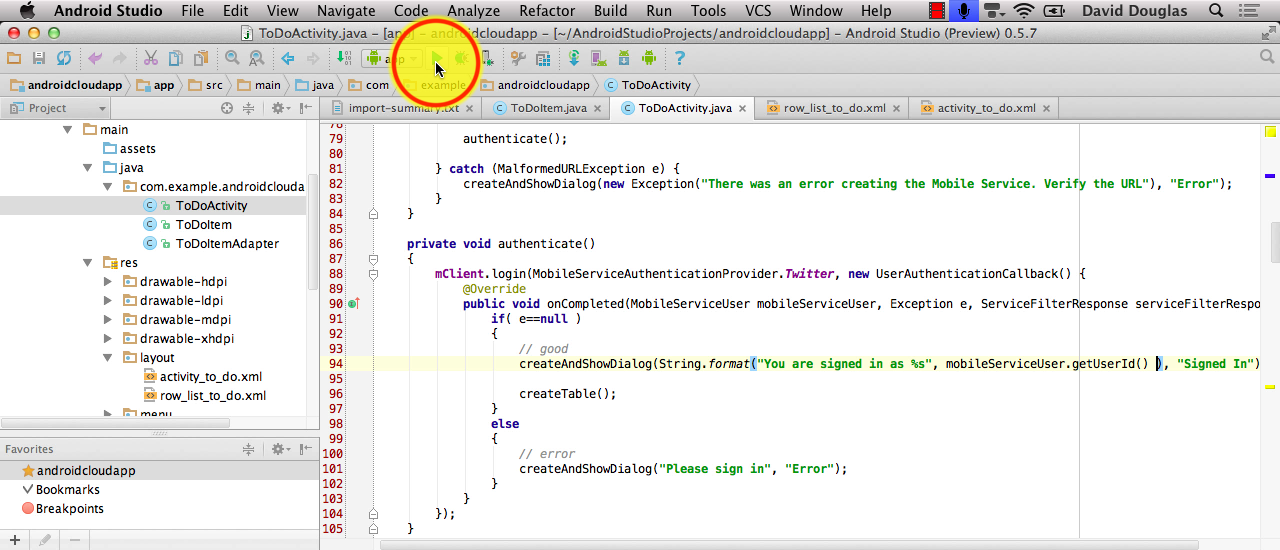Click the Debug bug icon

click(x=461, y=58)
